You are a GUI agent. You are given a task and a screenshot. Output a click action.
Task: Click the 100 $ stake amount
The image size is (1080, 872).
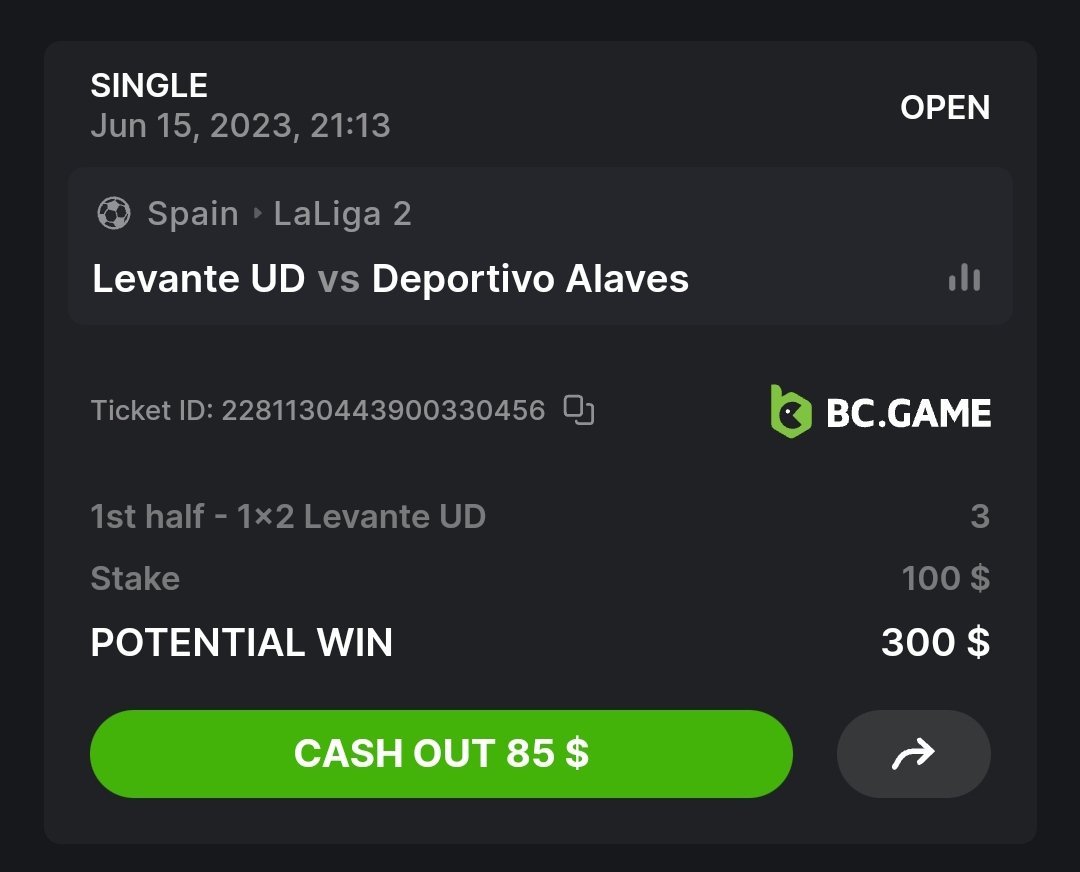click(945, 578)
